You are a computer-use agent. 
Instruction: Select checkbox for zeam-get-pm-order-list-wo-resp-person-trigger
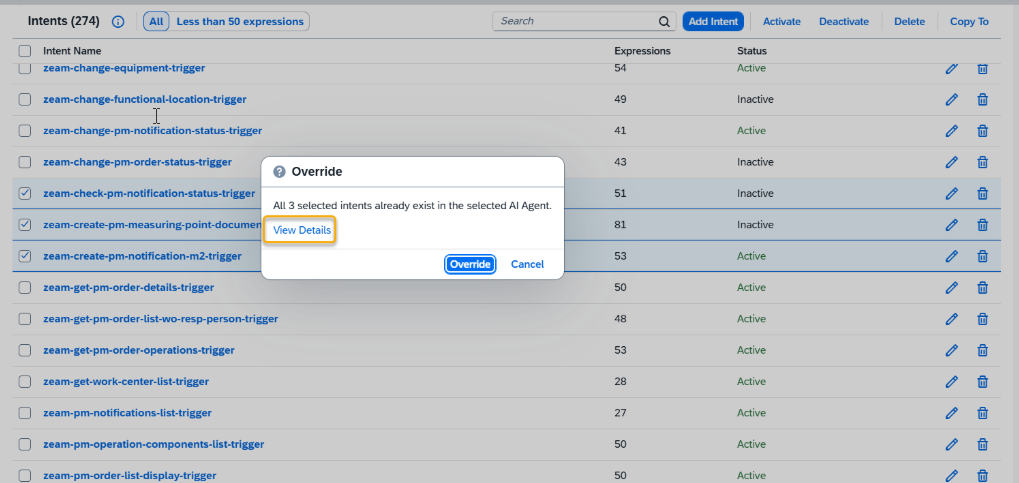coord(25,319)
